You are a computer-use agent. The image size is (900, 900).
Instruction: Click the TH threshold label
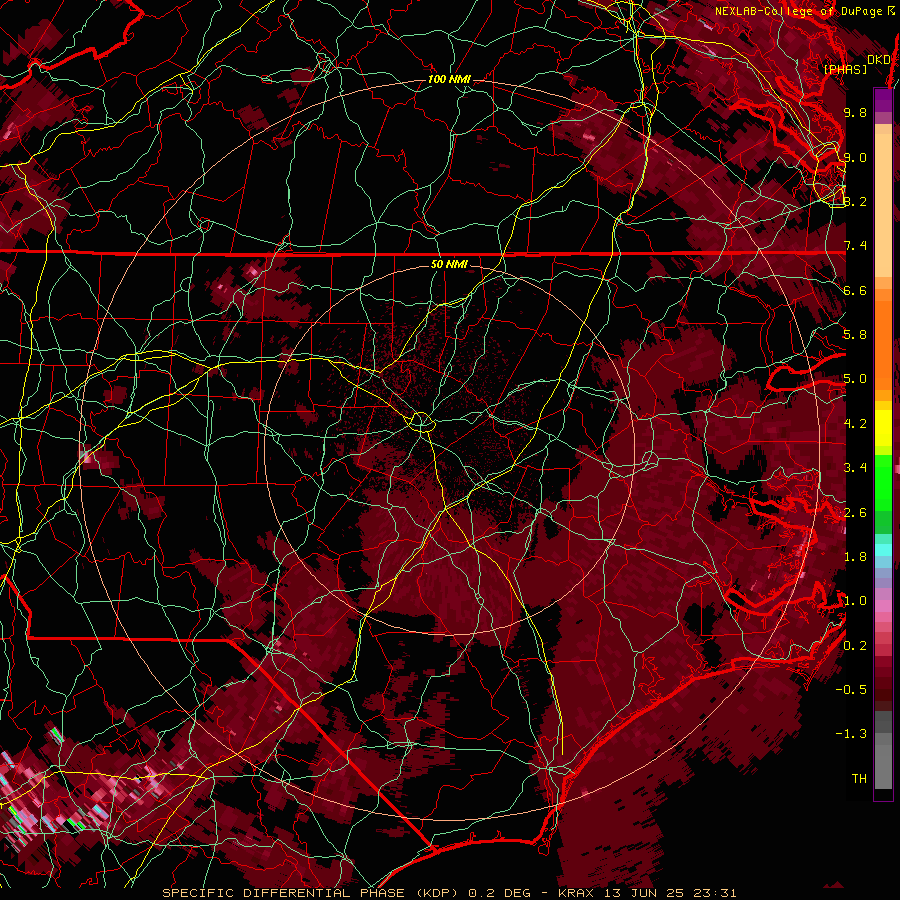click(859, 779)
